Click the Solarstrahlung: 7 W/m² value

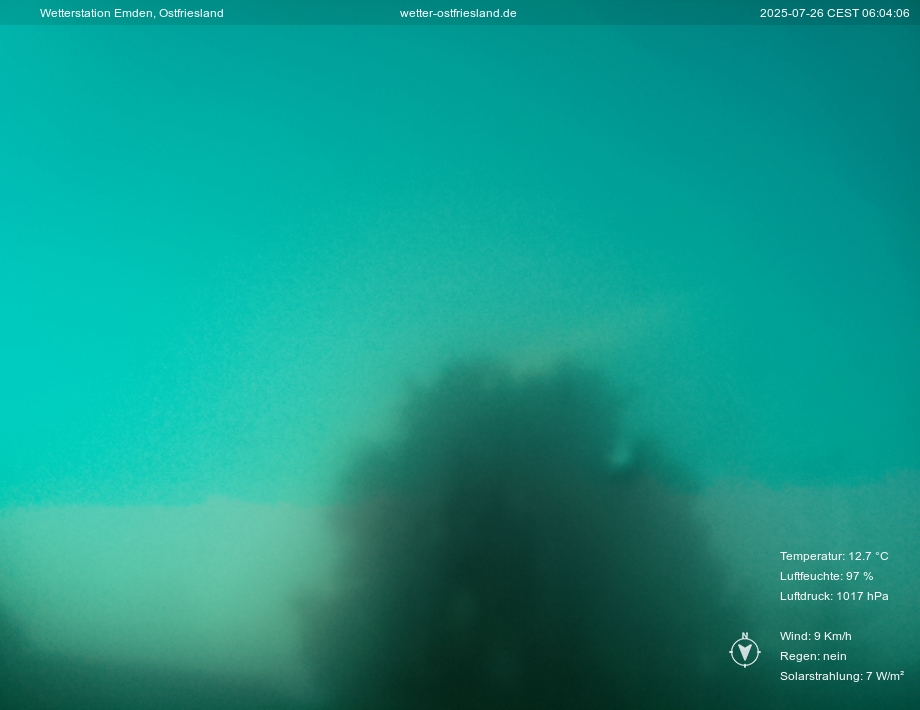[841, 676]
